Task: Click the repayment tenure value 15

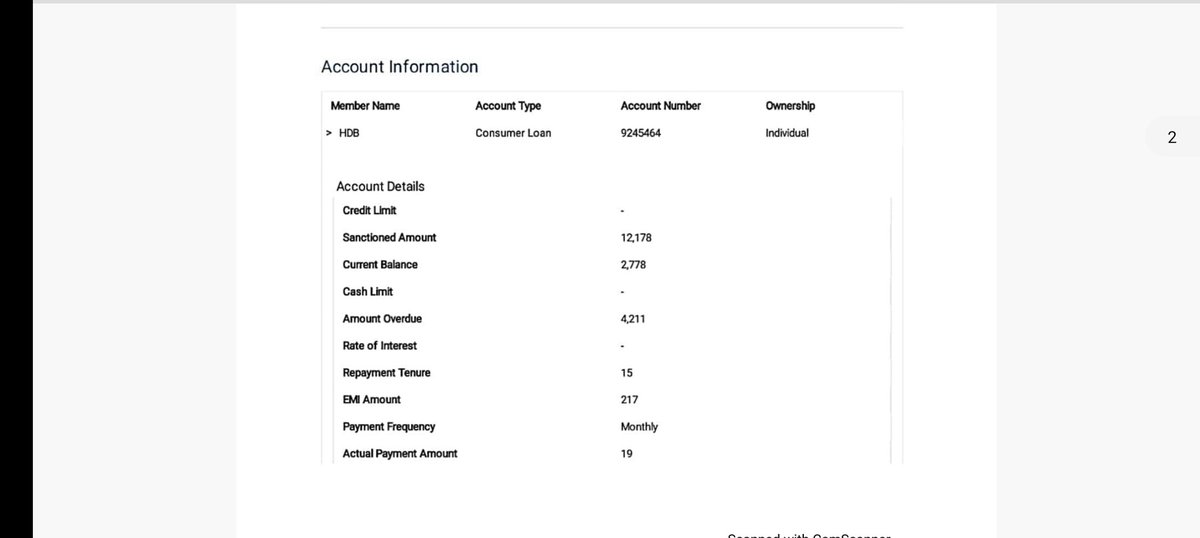Action: click(626, 373)
